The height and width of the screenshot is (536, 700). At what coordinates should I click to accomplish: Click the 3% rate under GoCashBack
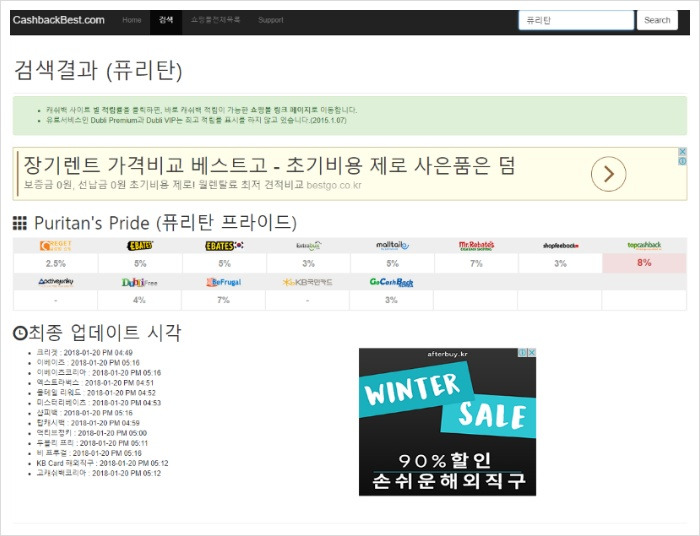[x=391, y=300]
